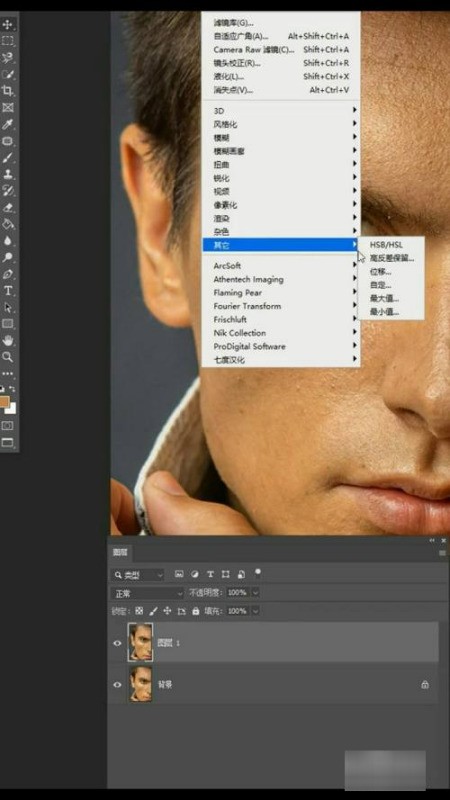Open the 正常 blend mode dropdown
450x800 pixels.
point(147,593)
